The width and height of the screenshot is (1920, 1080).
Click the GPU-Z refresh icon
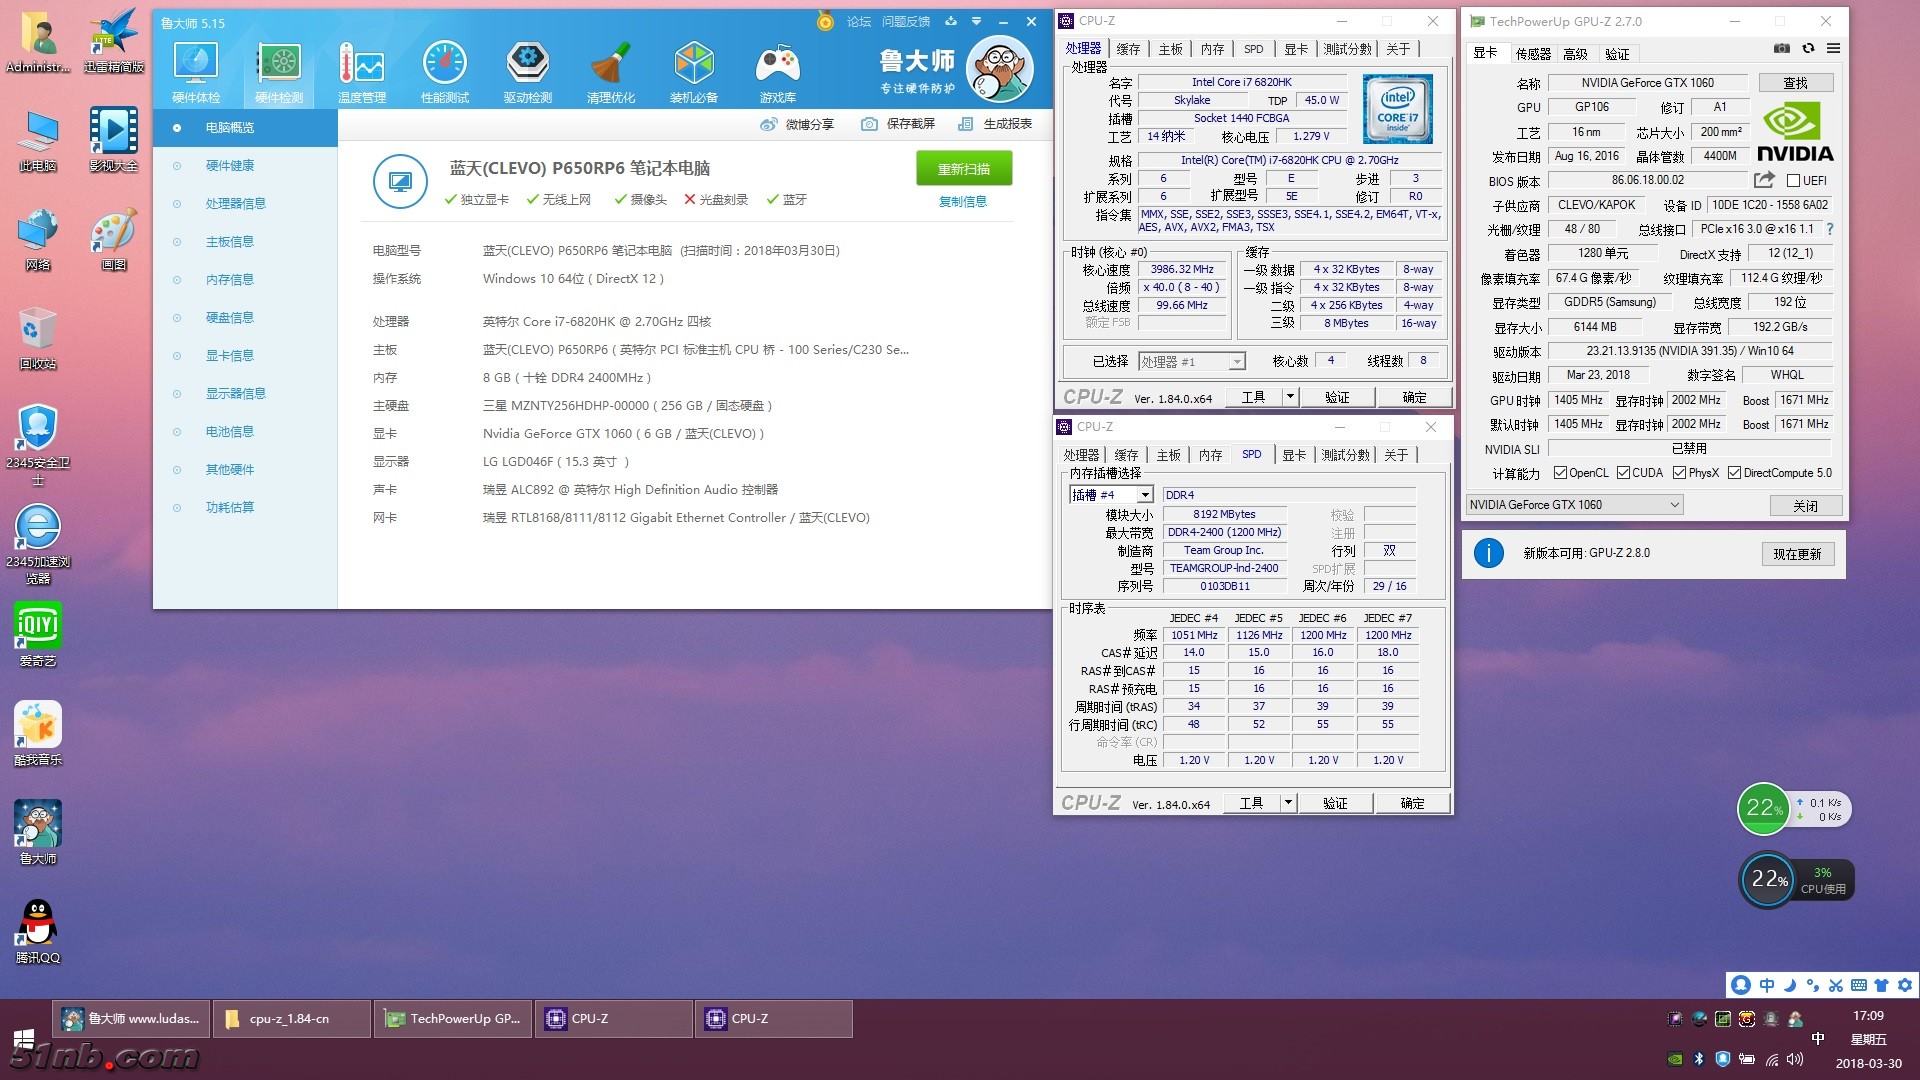[x=1808, y=48]
